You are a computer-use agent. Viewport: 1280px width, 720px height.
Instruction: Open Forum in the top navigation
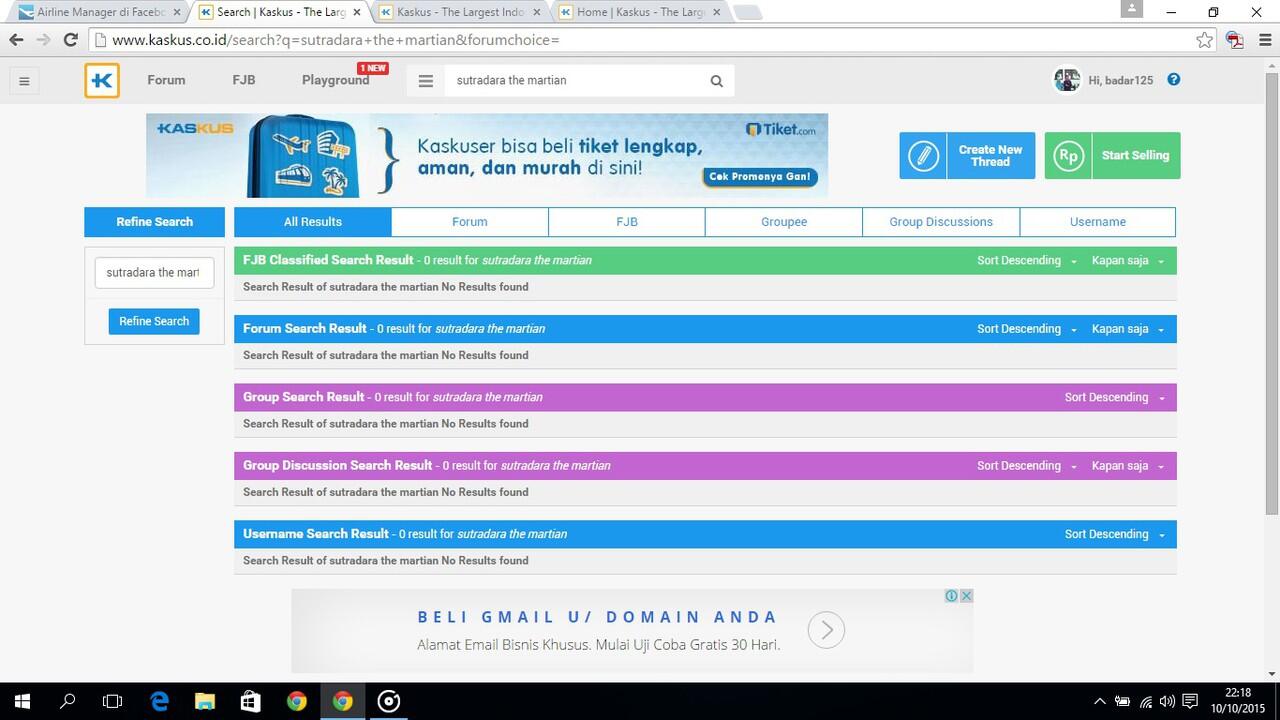coord(166,80)
